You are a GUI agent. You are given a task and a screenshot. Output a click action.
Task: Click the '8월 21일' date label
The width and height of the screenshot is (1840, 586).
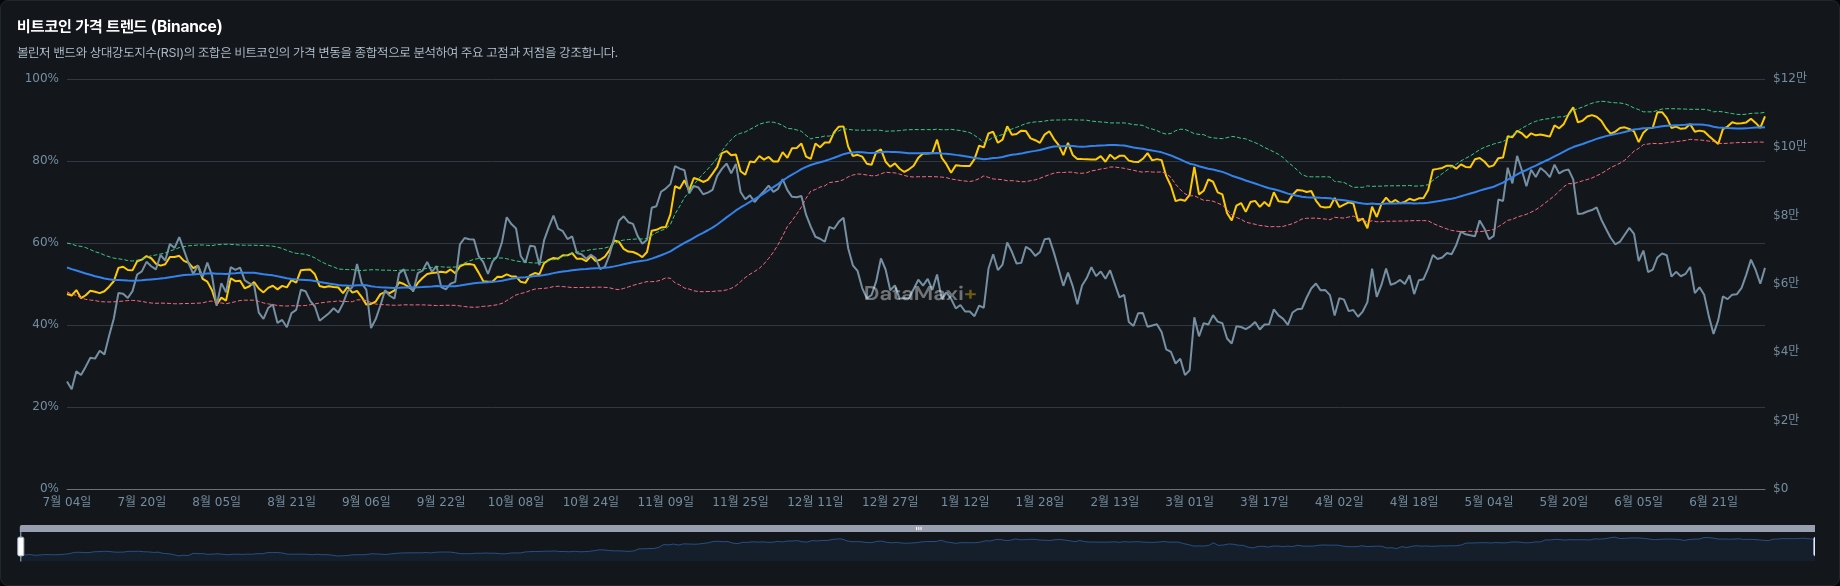tap(291, 502)
